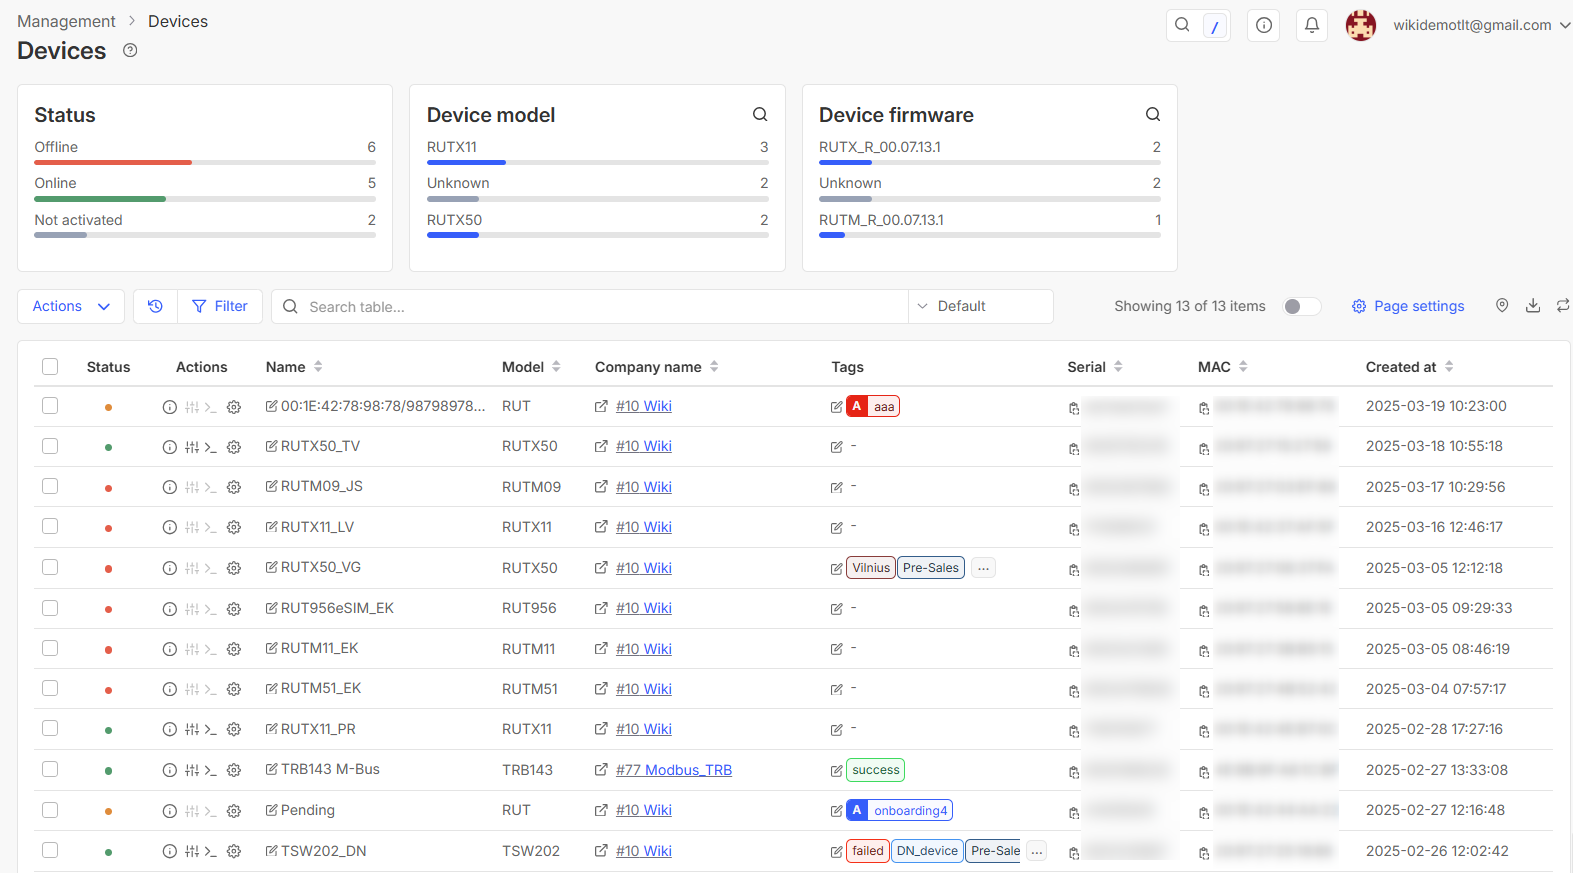The width and height of the screenshot is (1573, 873).
Task: Open settings gear for RUTX50_TV row
Action: [x=234, y=447]
